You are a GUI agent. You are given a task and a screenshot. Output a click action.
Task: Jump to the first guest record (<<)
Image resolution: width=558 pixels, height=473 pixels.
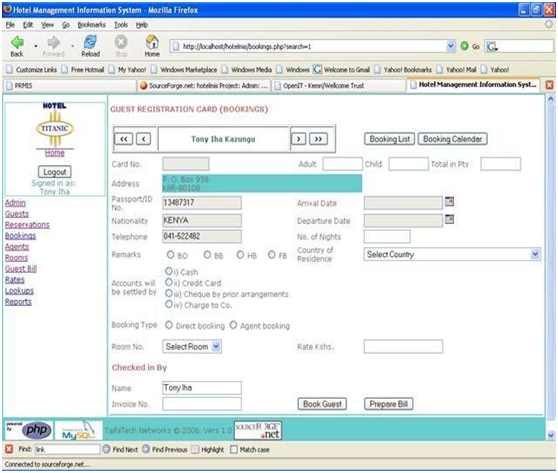point(123,139)
